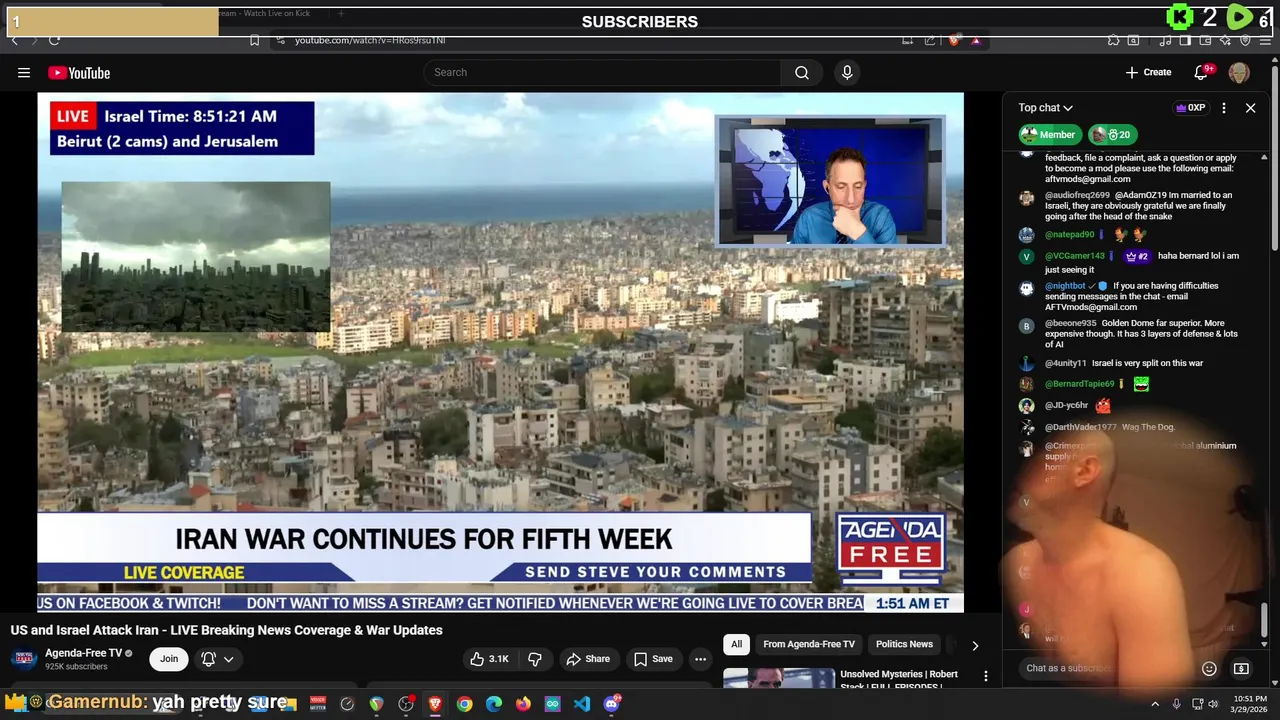Image resolution: width=1280 pixels, height=720 pixels.
Task: Open Microsoft Edge in taskbar
Action: 494,704
